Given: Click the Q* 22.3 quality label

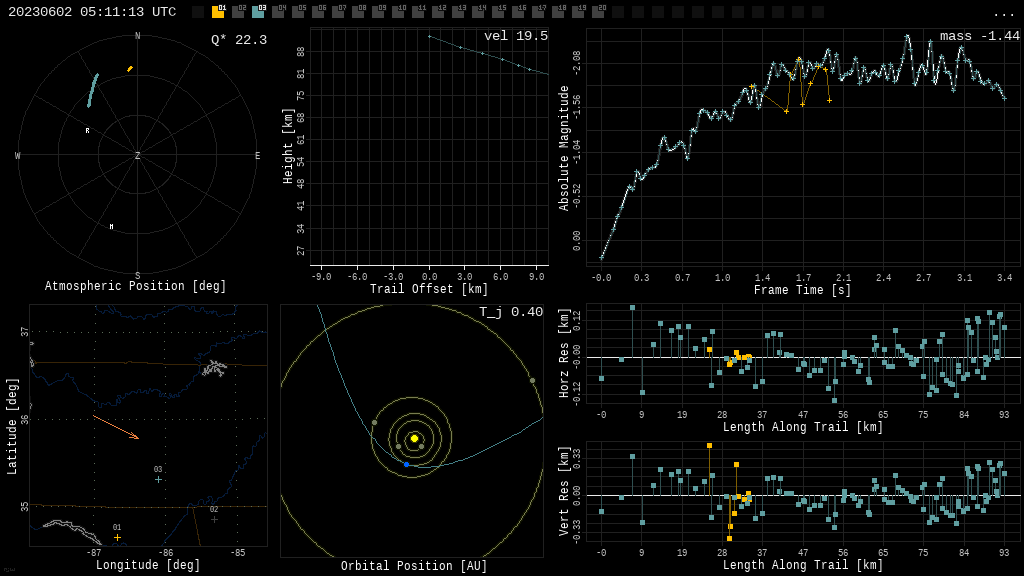Looking at the screenshot, I should [x=238, y=40].
